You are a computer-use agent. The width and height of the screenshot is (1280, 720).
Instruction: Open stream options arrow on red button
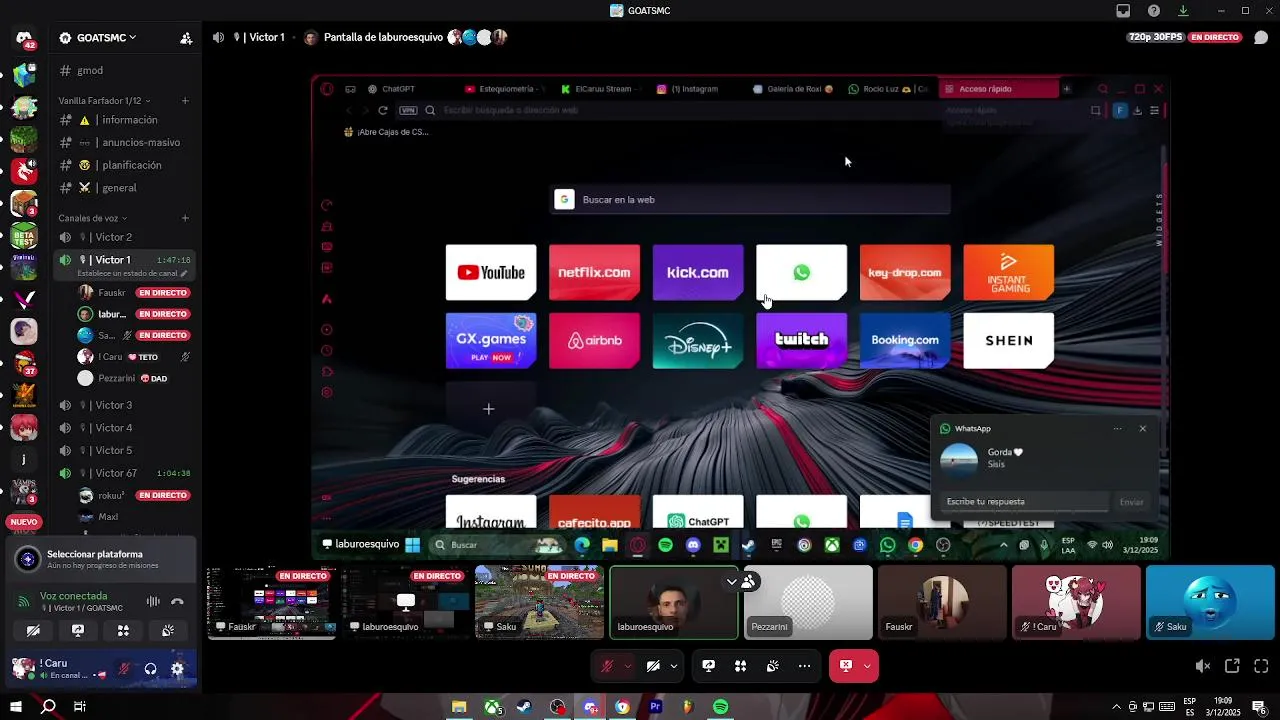tap(867, 666)
